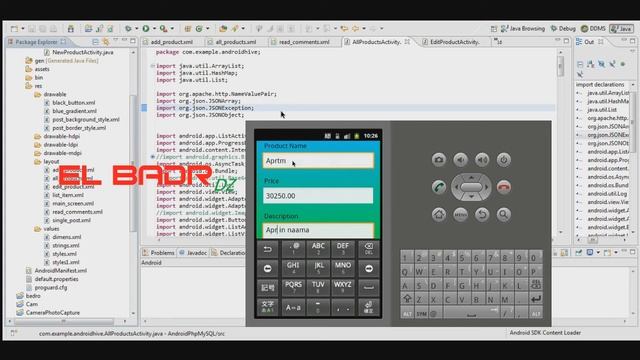The image size is (640, 360).
Task: Click the Price field showing 30250.00
Action: pos(318,196)
